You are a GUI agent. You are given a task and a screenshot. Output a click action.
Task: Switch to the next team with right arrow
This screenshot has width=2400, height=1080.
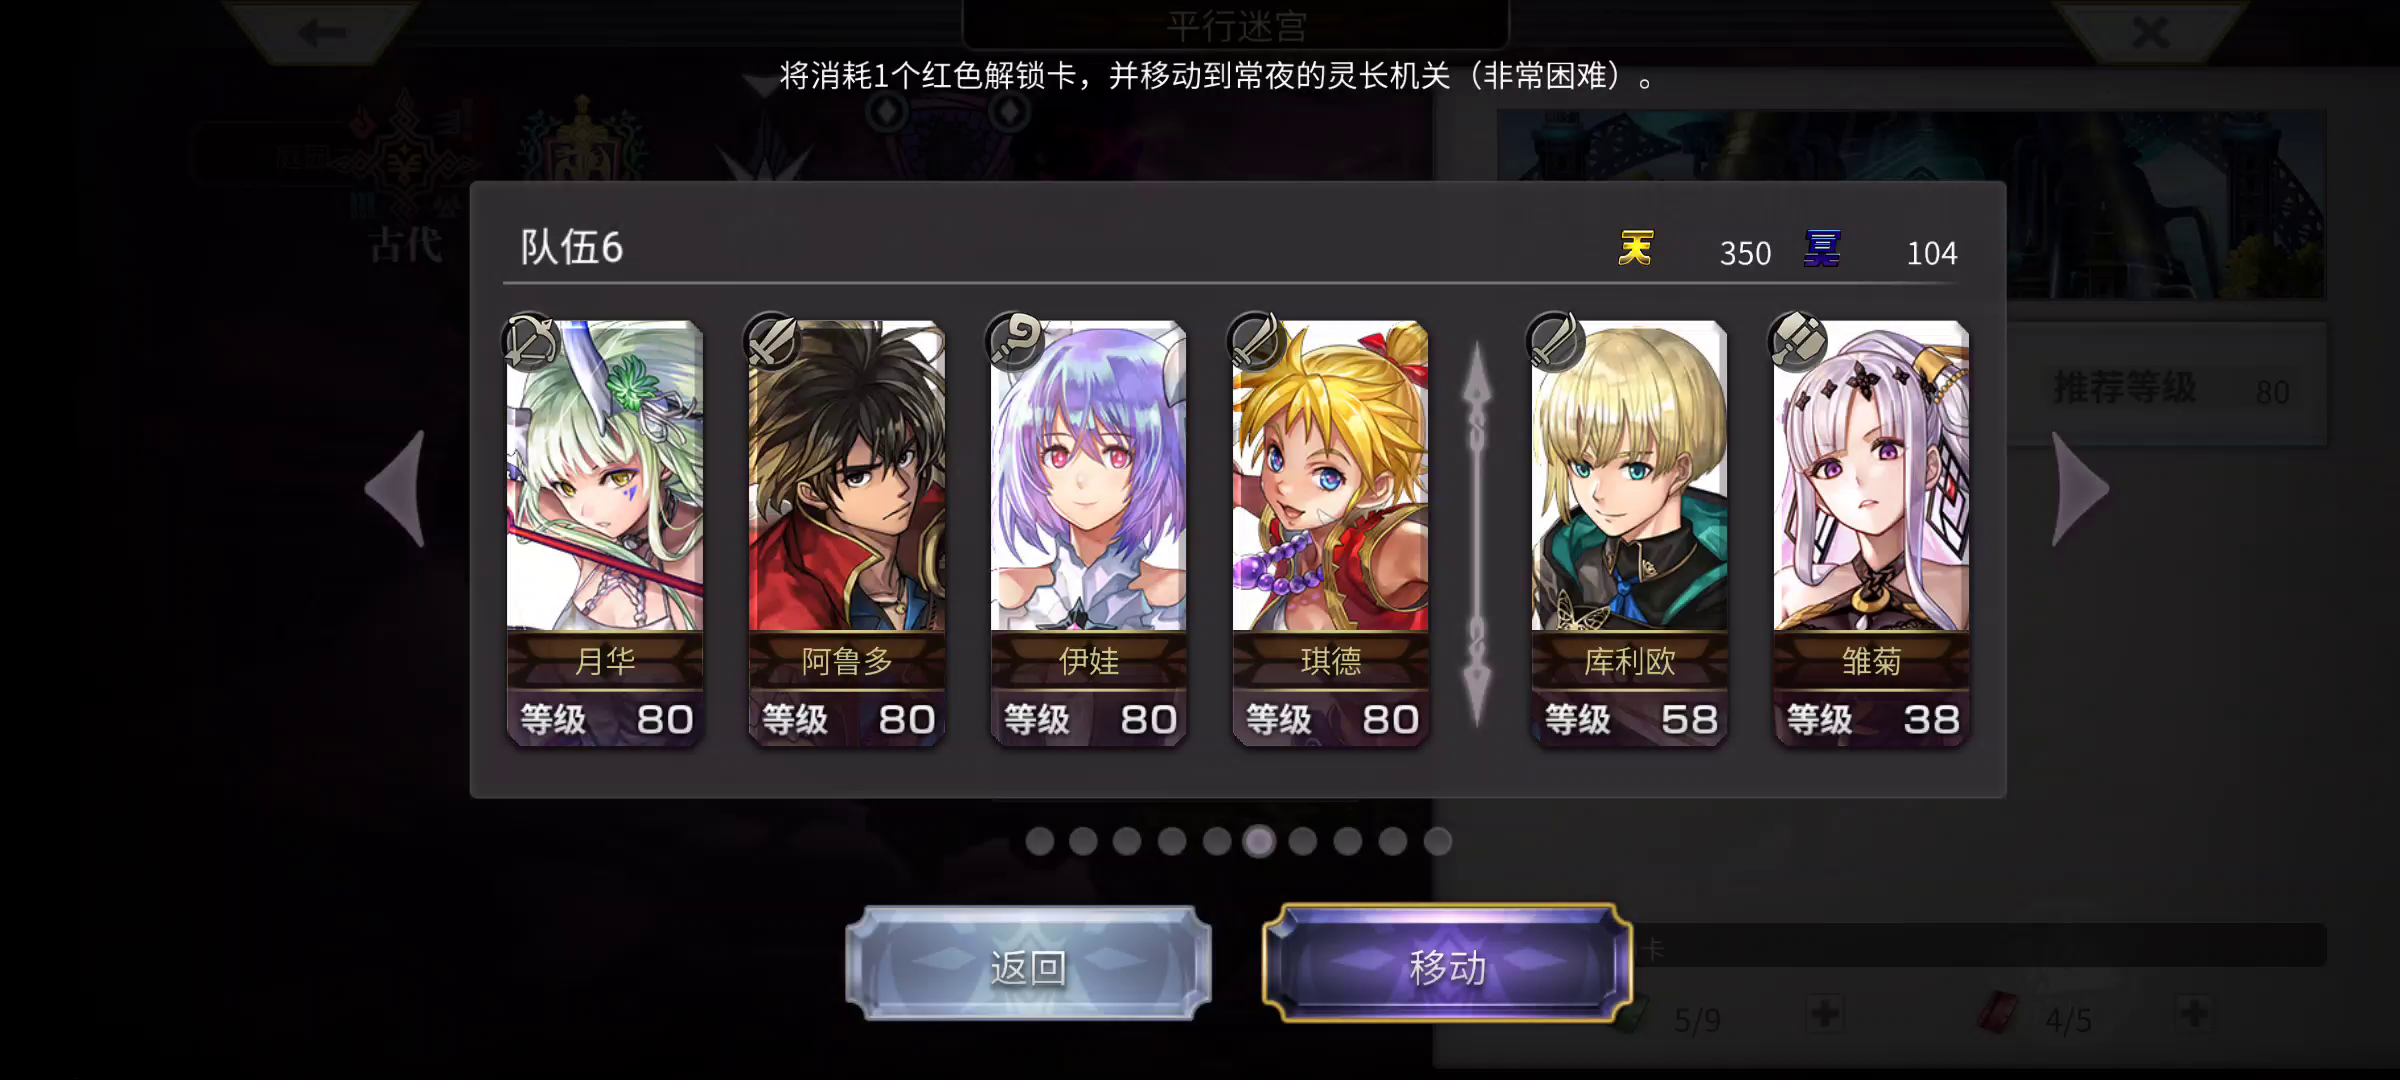tap(2080, 489)
